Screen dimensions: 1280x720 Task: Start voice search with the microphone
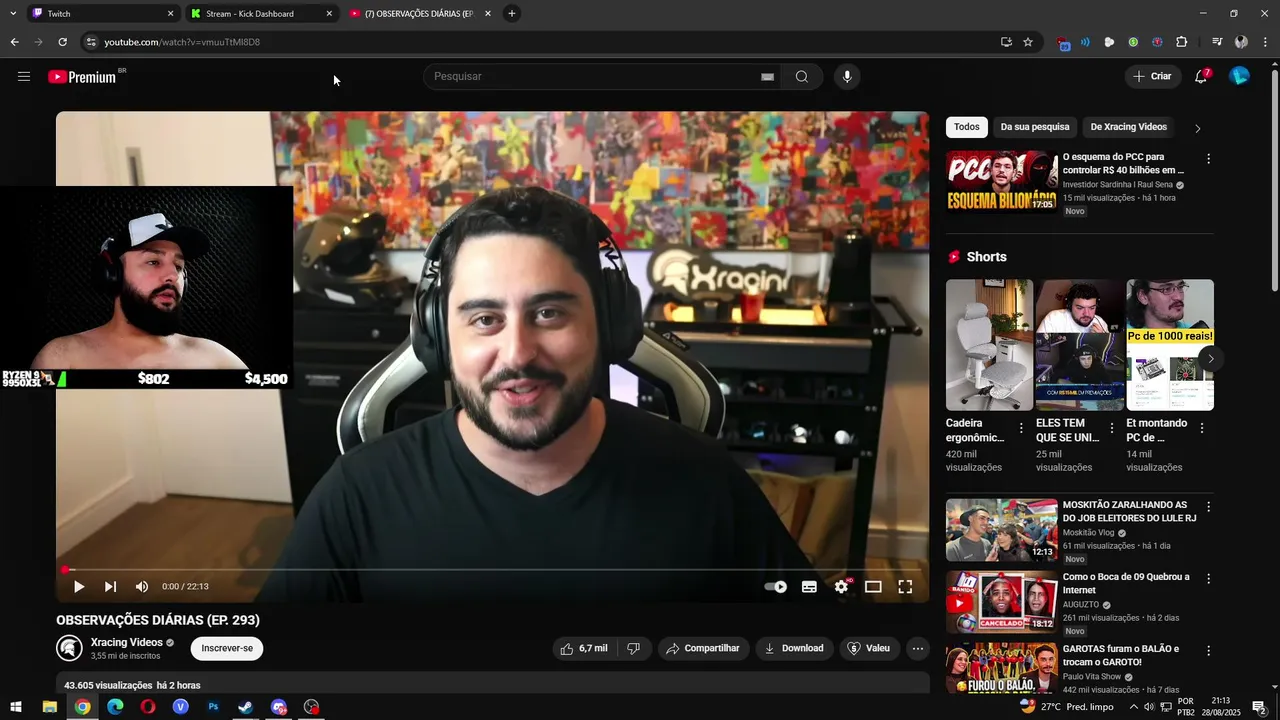(847, 77)
